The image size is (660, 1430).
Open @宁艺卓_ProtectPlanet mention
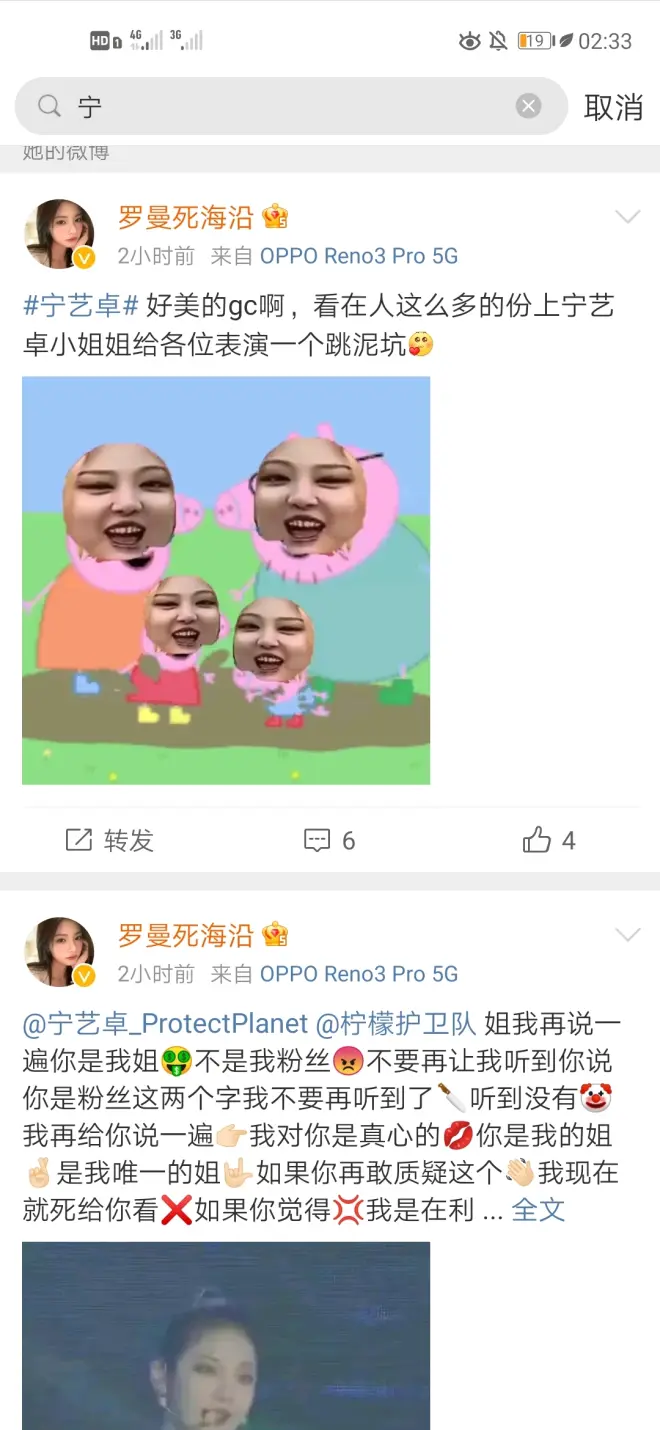165,1024
